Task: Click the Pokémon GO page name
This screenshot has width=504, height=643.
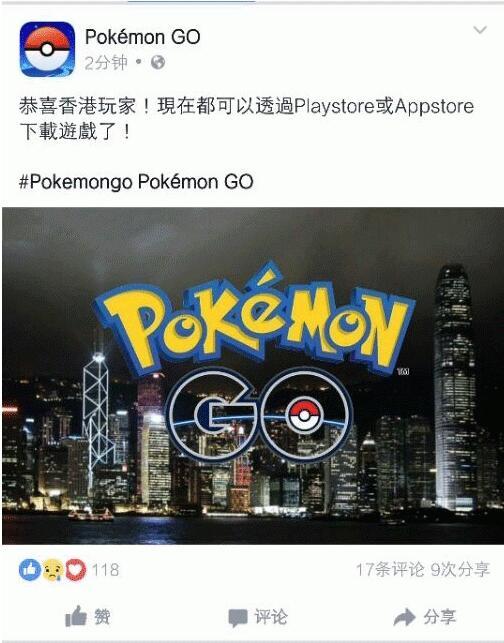Action: click(x=142, y=37)
